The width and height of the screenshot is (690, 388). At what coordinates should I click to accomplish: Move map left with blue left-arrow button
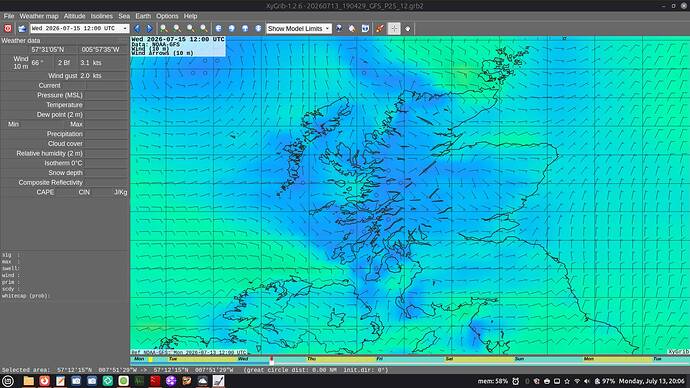click(x=218, y=28)
